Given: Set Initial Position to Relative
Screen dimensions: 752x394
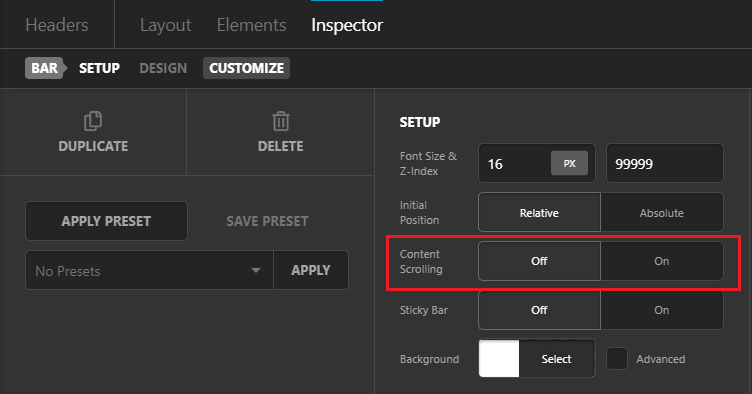Looking at the screenshot, I should coord(540,212).
